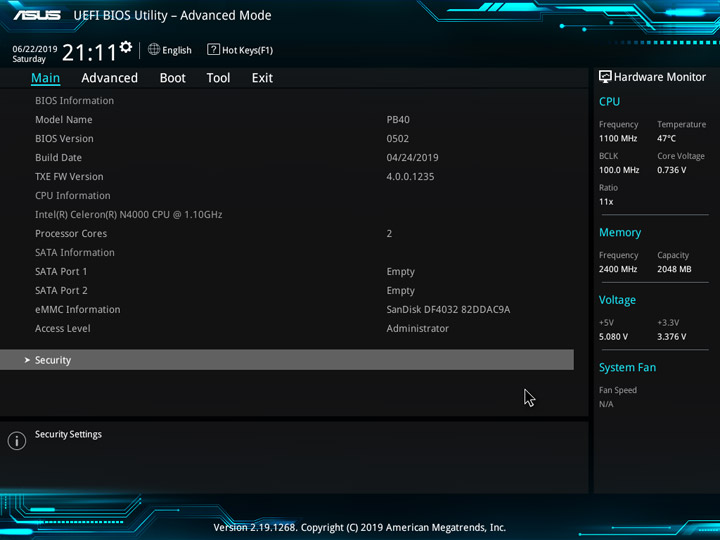
Task: Click CPU frequency 1100 MHz value
Action: tap(618, 138)
